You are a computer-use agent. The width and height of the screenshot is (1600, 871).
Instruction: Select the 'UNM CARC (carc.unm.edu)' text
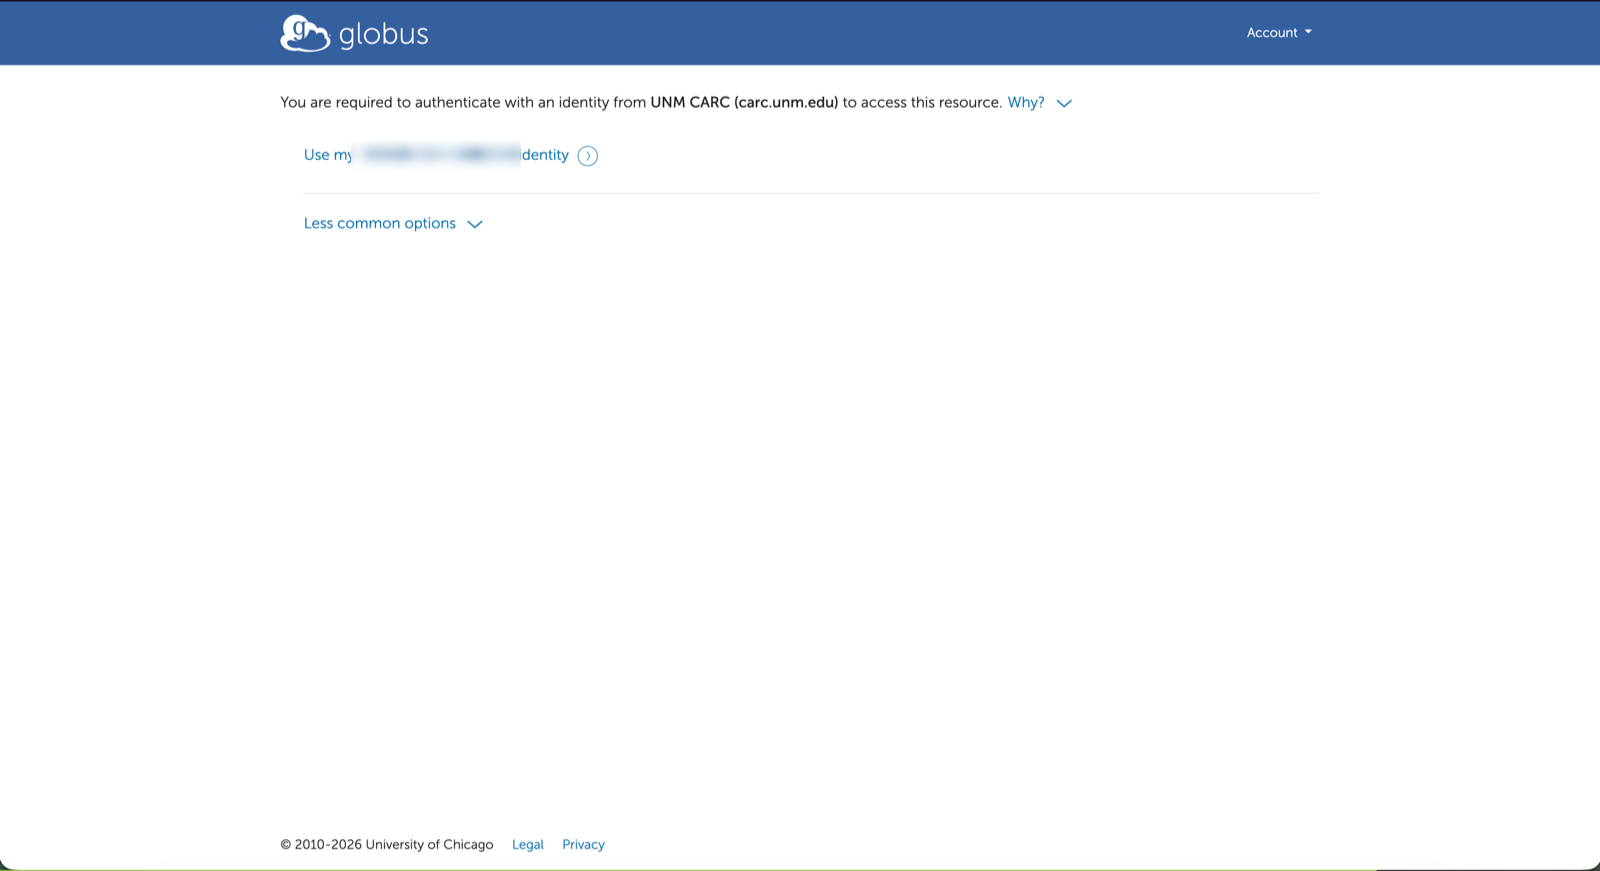pos(744,102)
